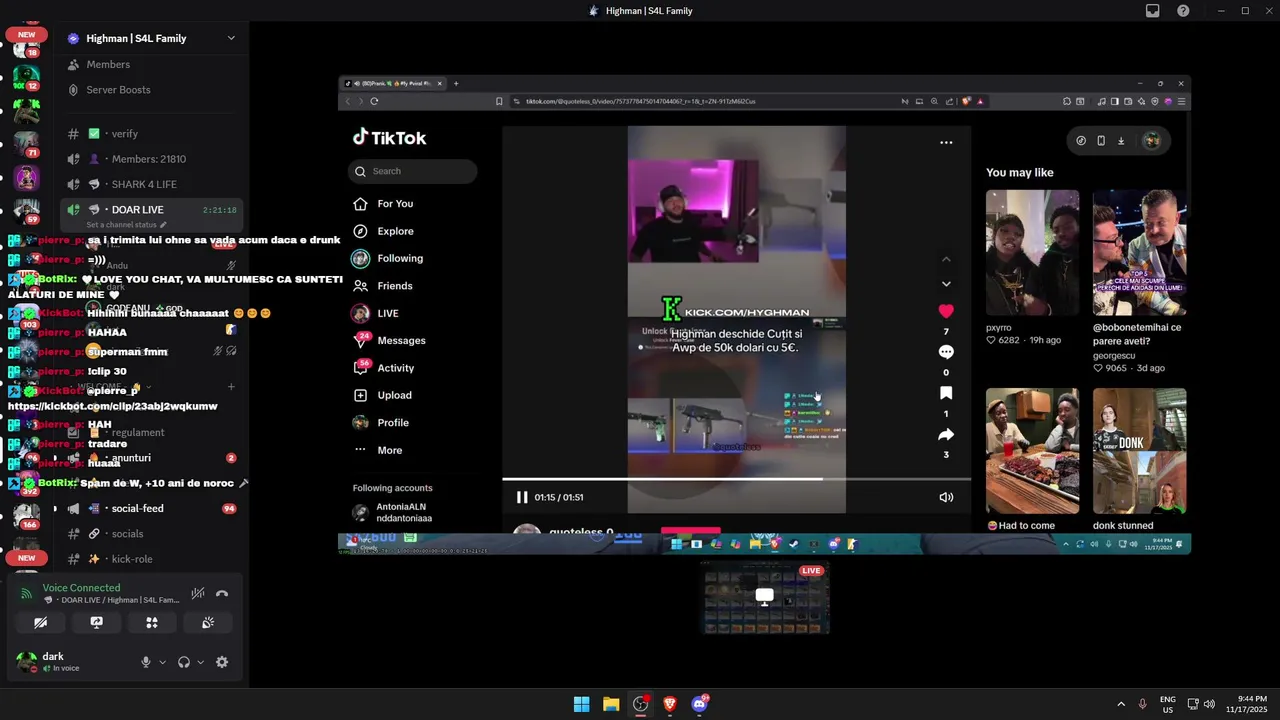Click Set a channel status

tap(125, 225)
